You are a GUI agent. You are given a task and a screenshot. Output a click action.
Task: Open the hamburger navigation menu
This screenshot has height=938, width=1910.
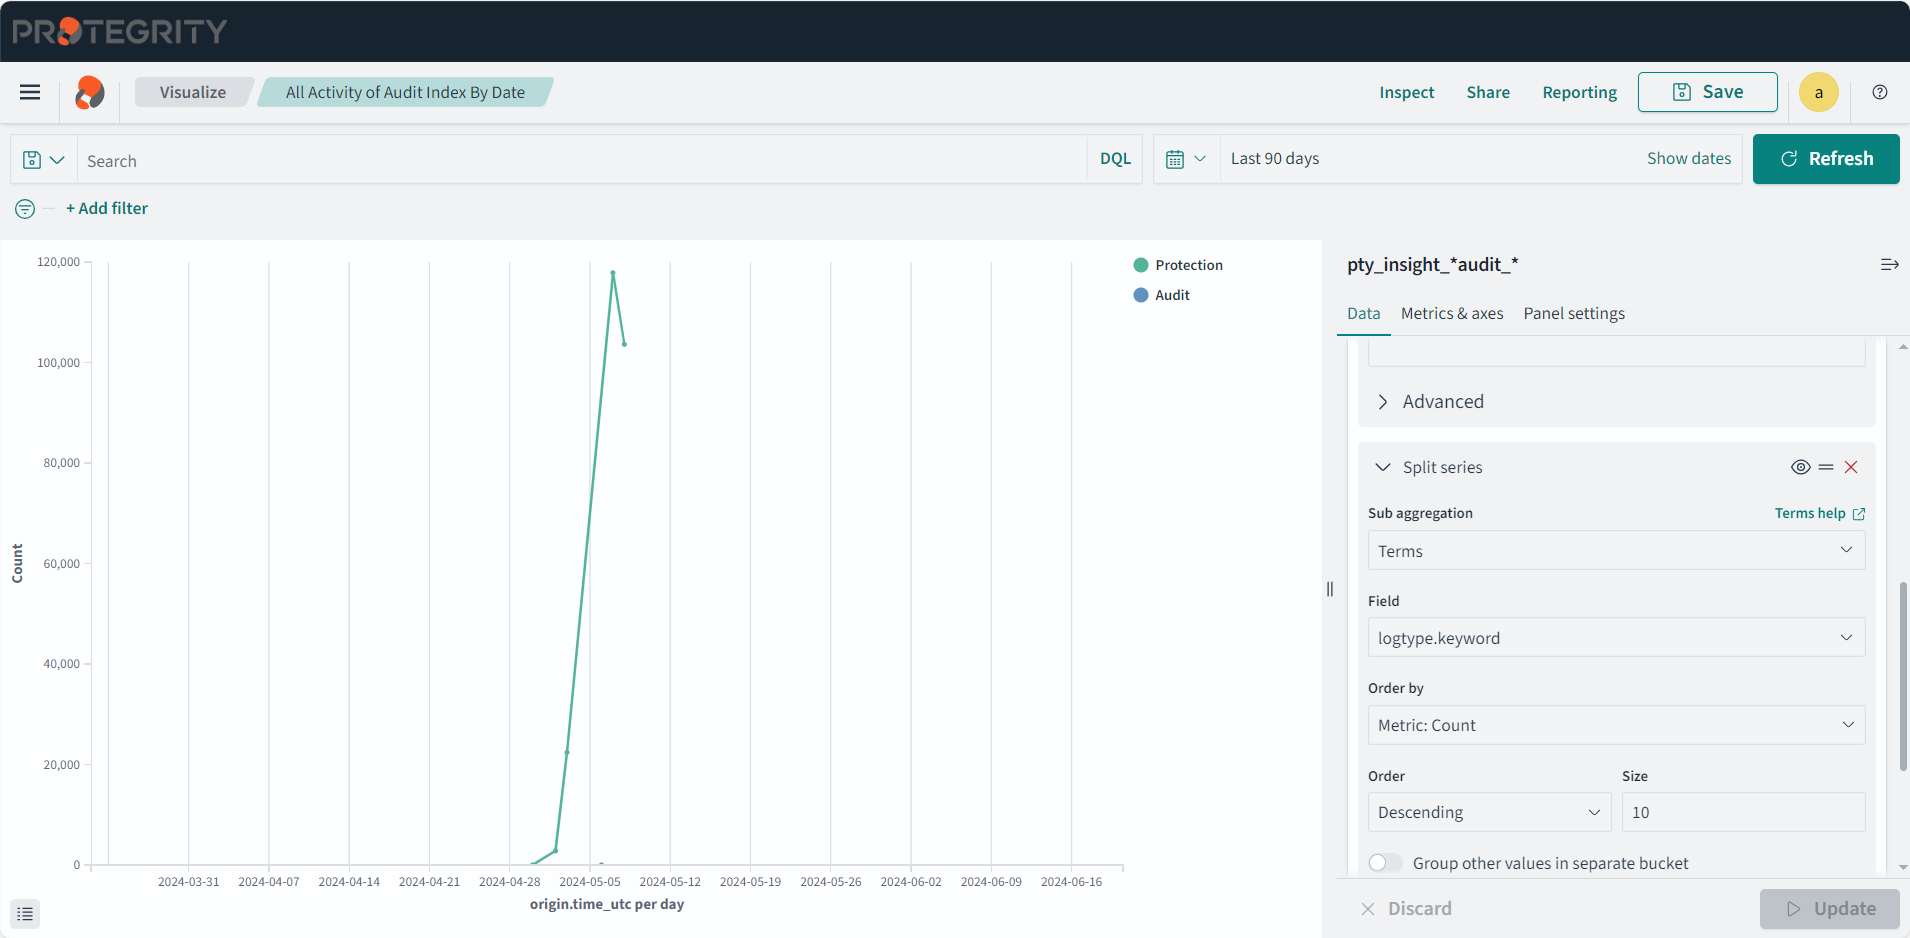tap(30, 92)
